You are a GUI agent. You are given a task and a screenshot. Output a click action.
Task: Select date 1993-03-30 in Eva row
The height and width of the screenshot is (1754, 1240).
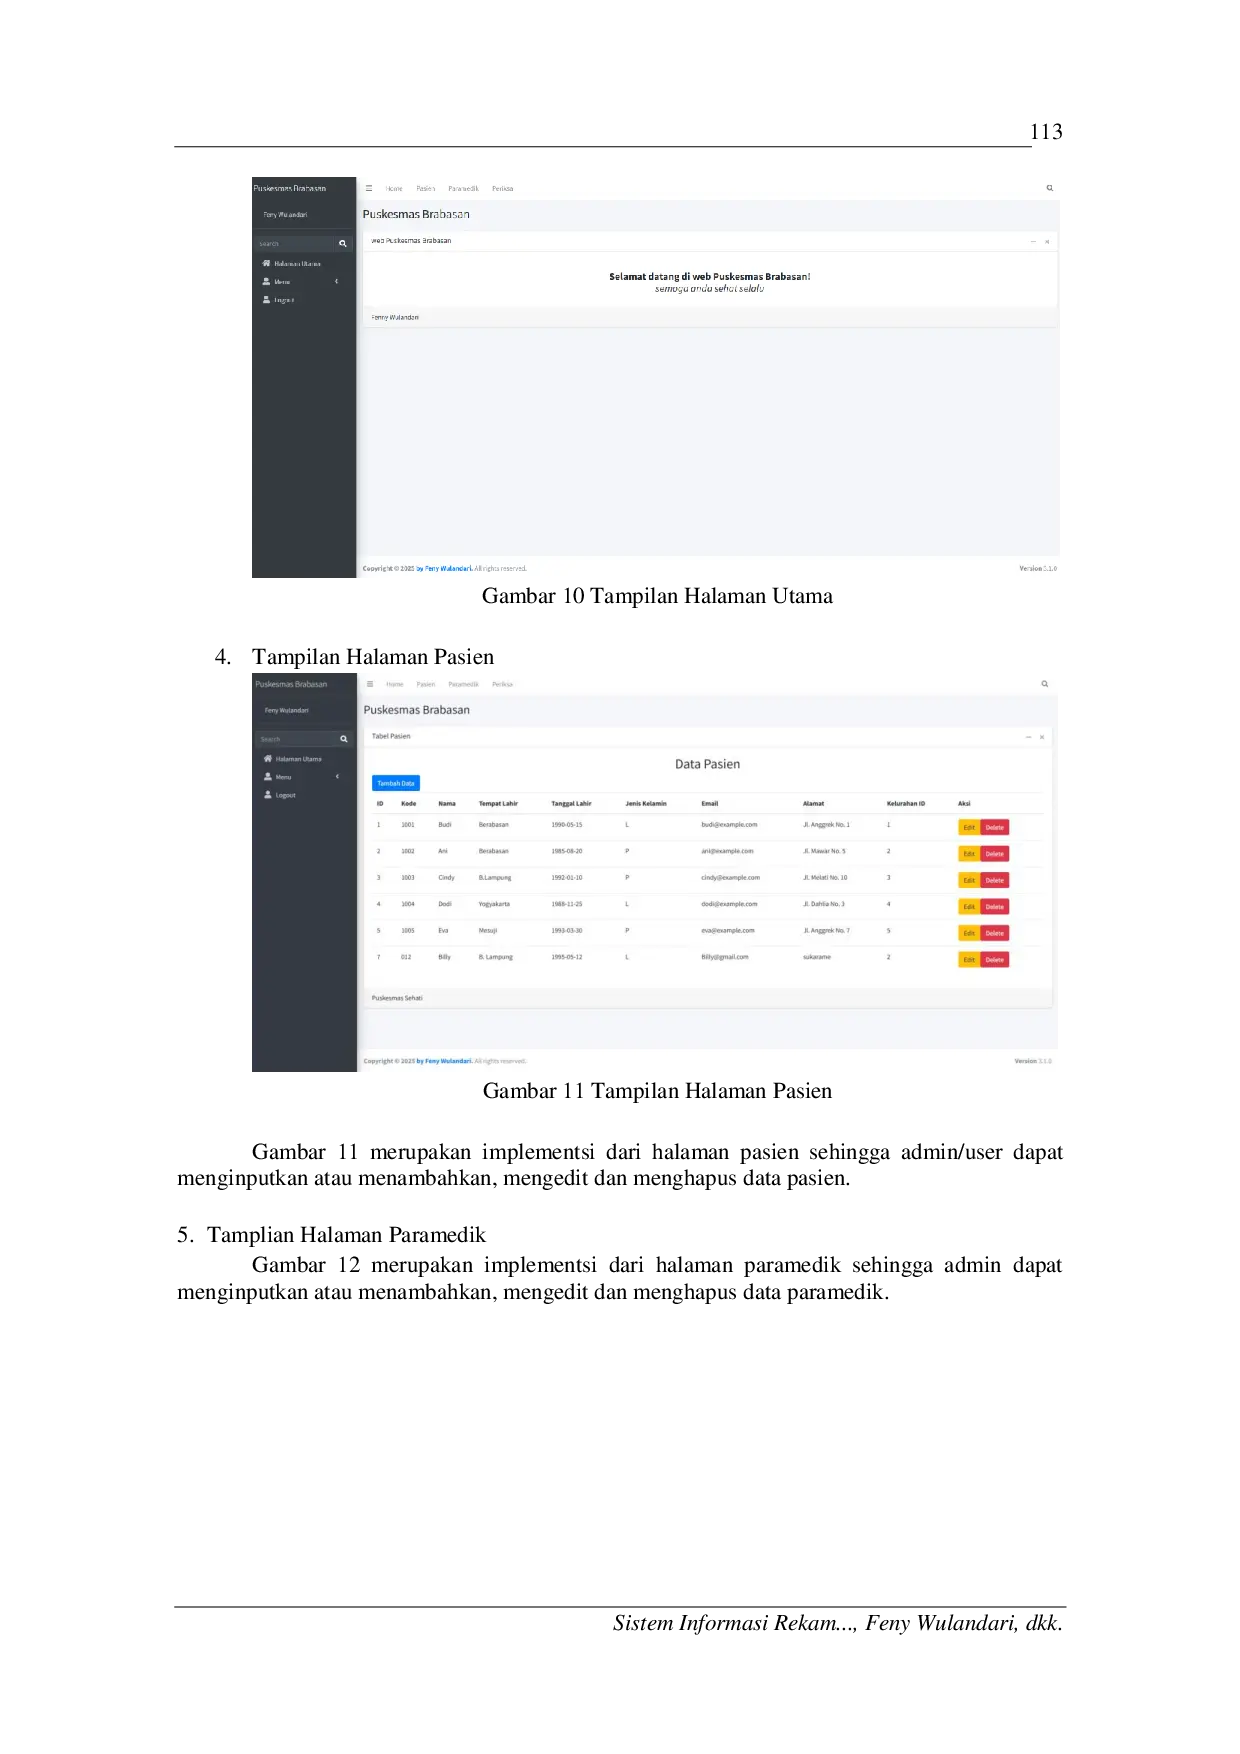[567, 931]
